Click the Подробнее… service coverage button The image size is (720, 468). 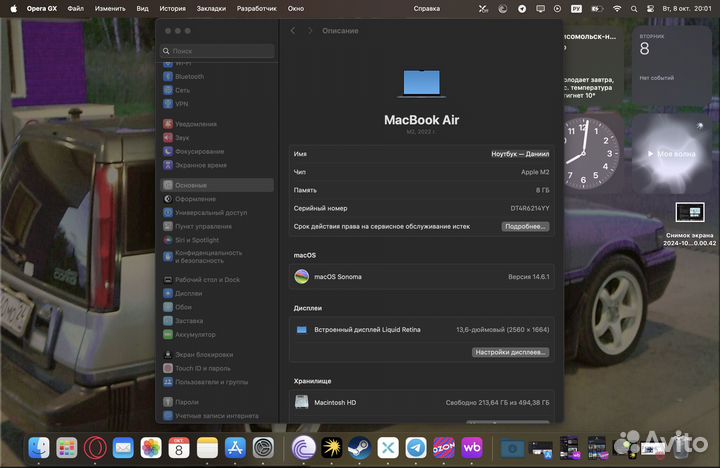pos(525,226)
